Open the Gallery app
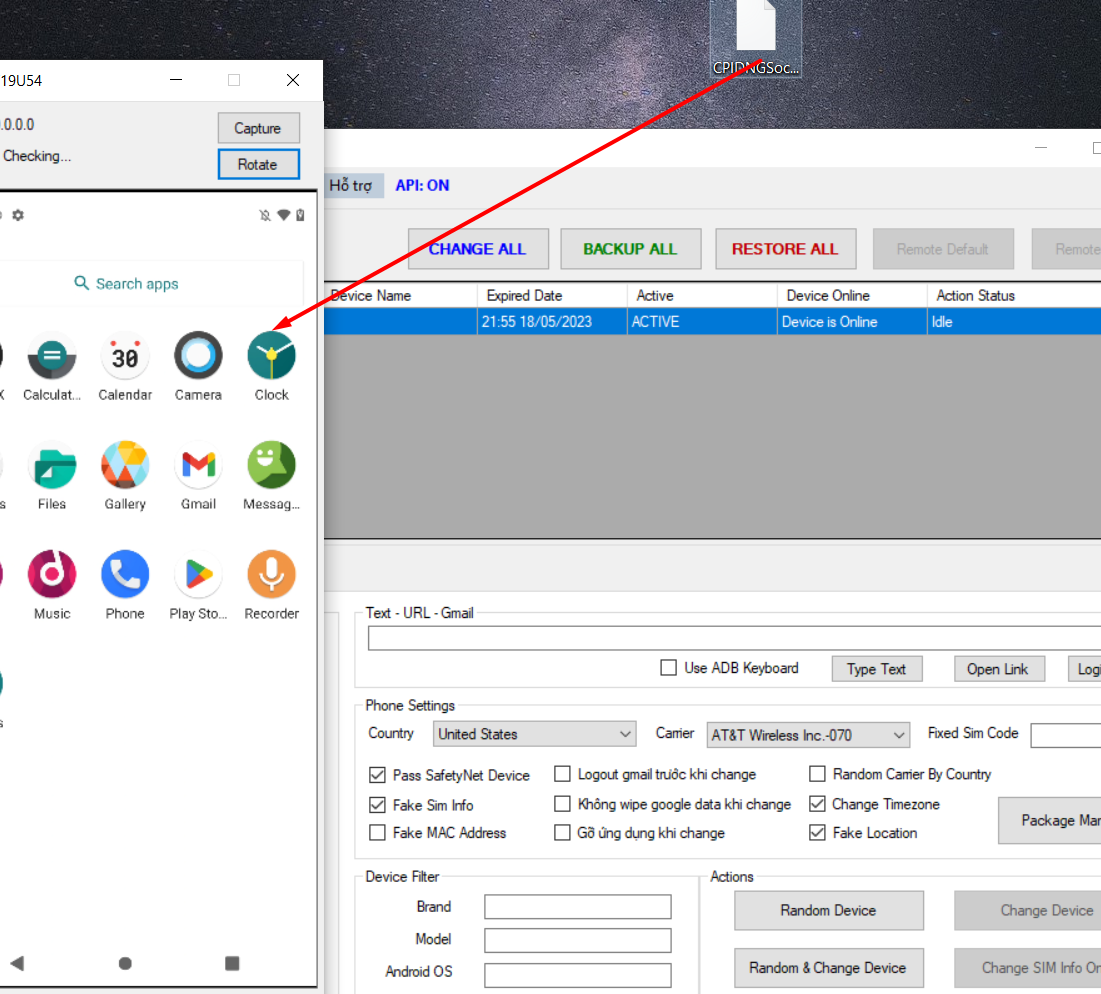Screen dimensions: 1101x994 click(x=125, y=465)
